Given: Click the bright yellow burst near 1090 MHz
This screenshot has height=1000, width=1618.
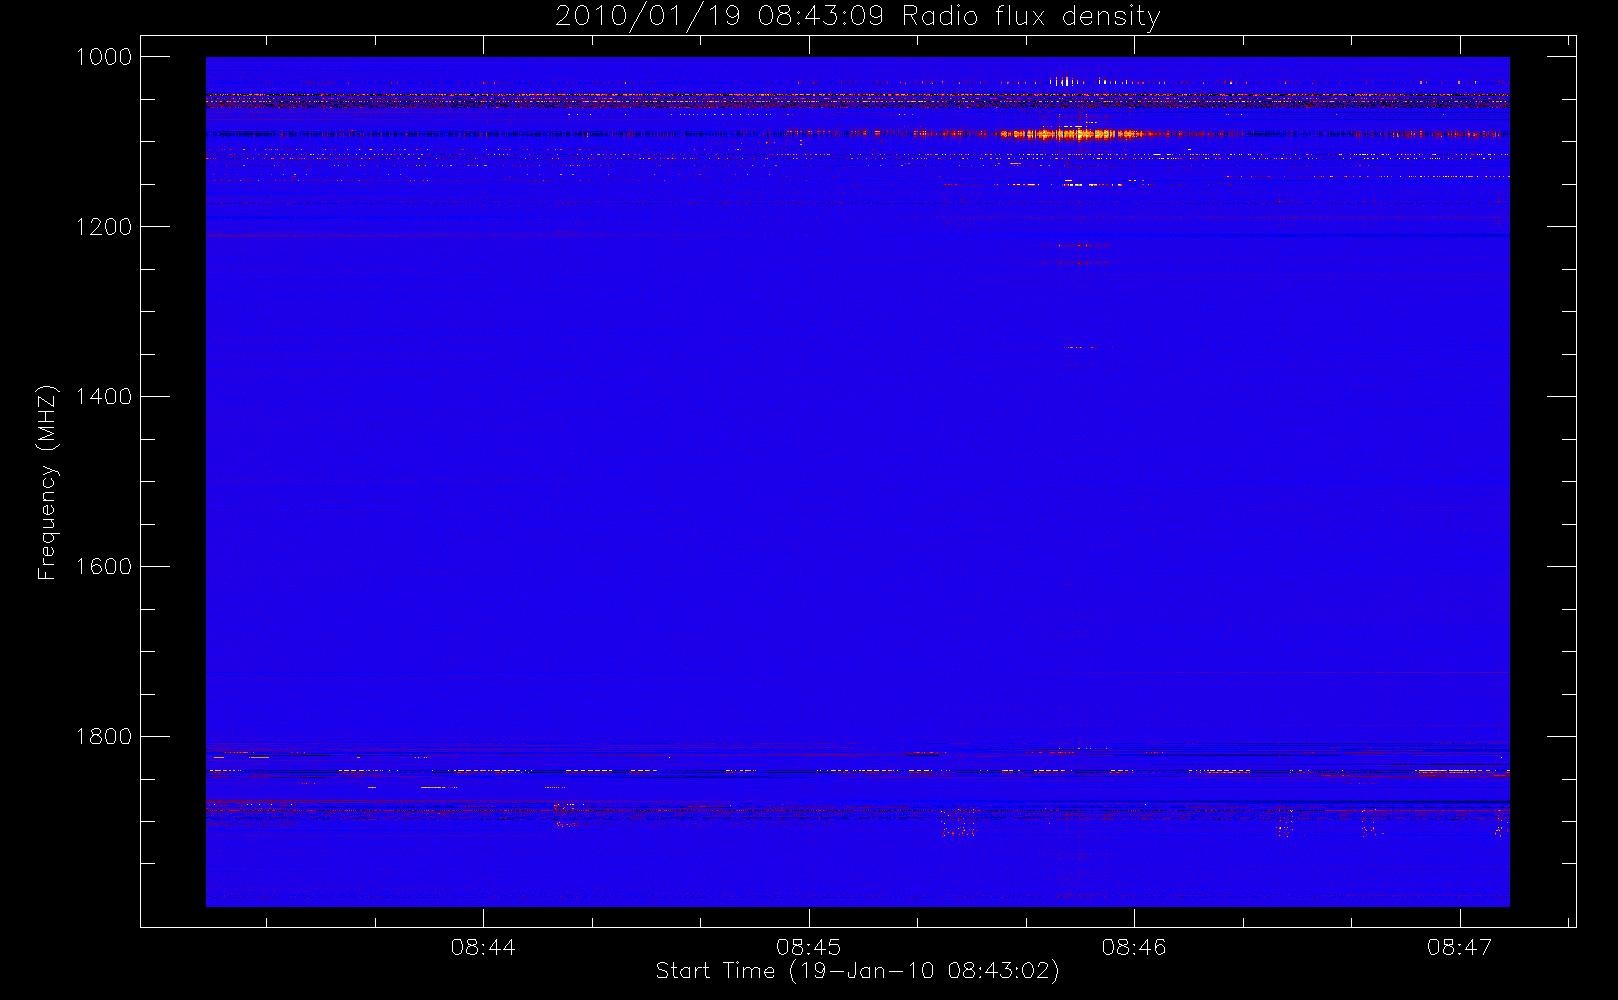Looking at the screenshot, I should [1072, 133].
